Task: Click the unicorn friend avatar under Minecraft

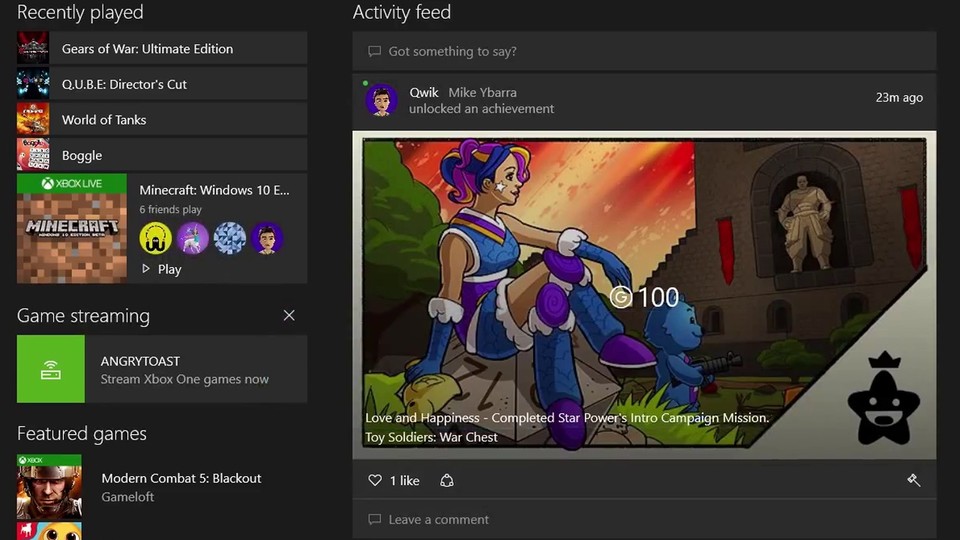Action: click(x=192, y=238)
